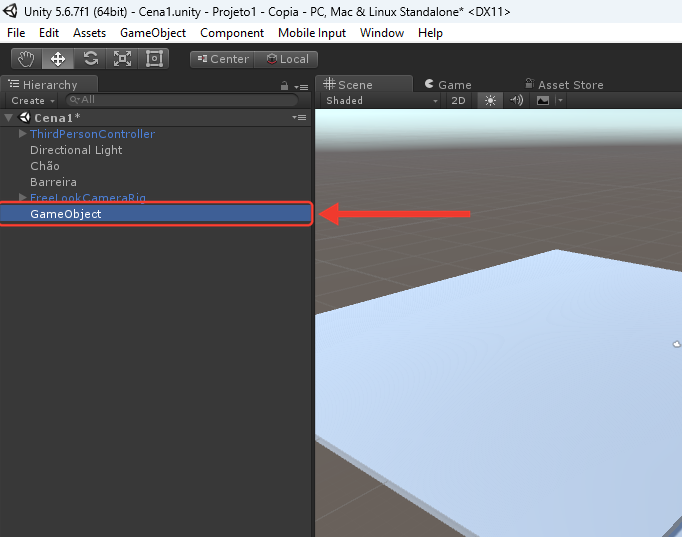Toggle scene audio speaker icon
This screenshot has height=537, width=682.
coord(516,100)
